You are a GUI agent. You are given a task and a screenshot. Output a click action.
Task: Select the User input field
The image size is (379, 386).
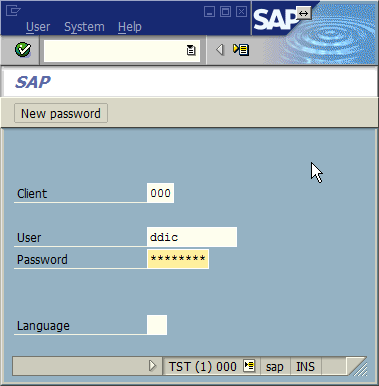click(192, 237)
